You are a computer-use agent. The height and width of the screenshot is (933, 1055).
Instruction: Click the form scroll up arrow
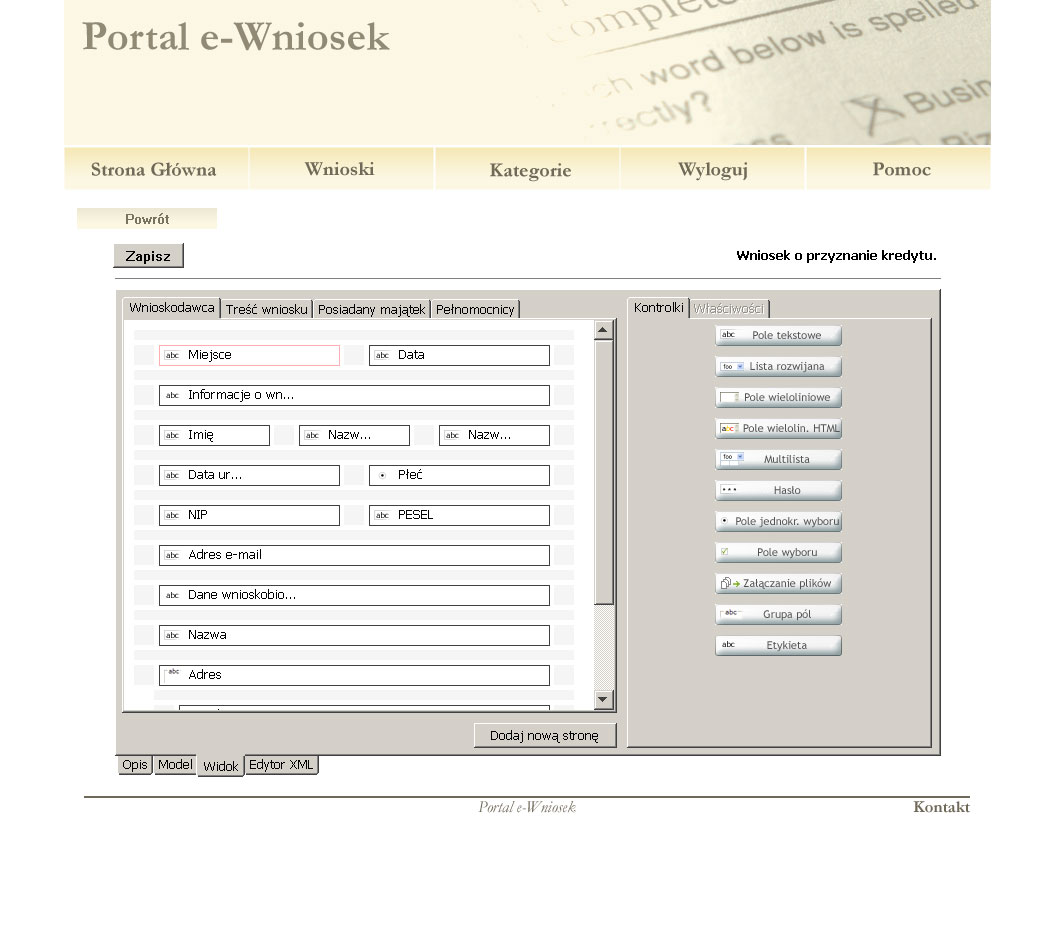coord(603,330)
